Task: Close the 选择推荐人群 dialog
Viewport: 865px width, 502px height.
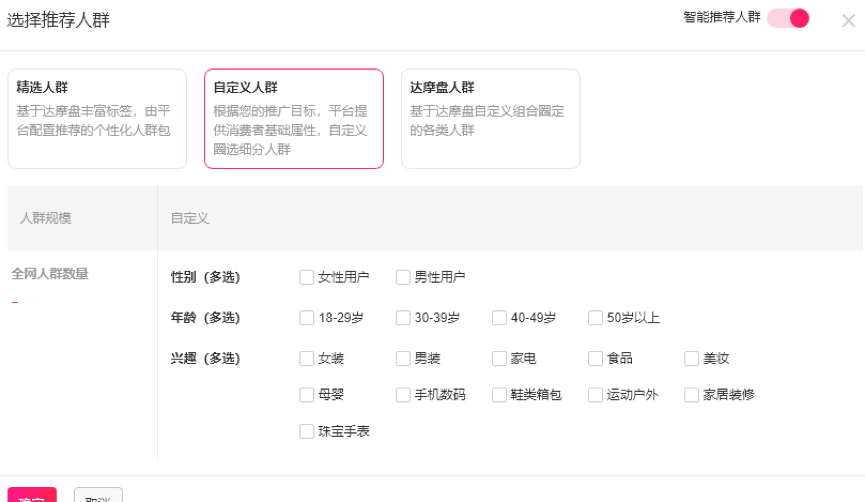Action: [848, 21]
